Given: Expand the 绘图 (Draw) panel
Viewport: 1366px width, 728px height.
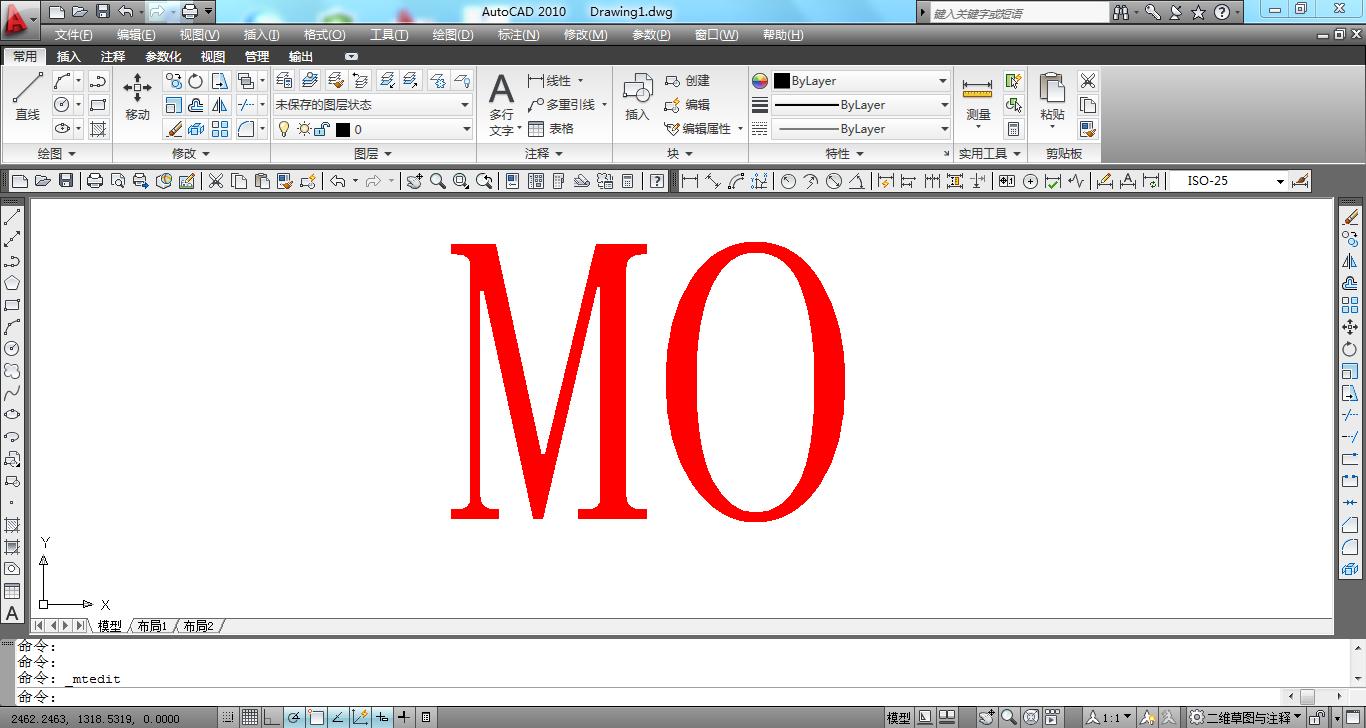Looking at the screenshot, I should 56,154.
